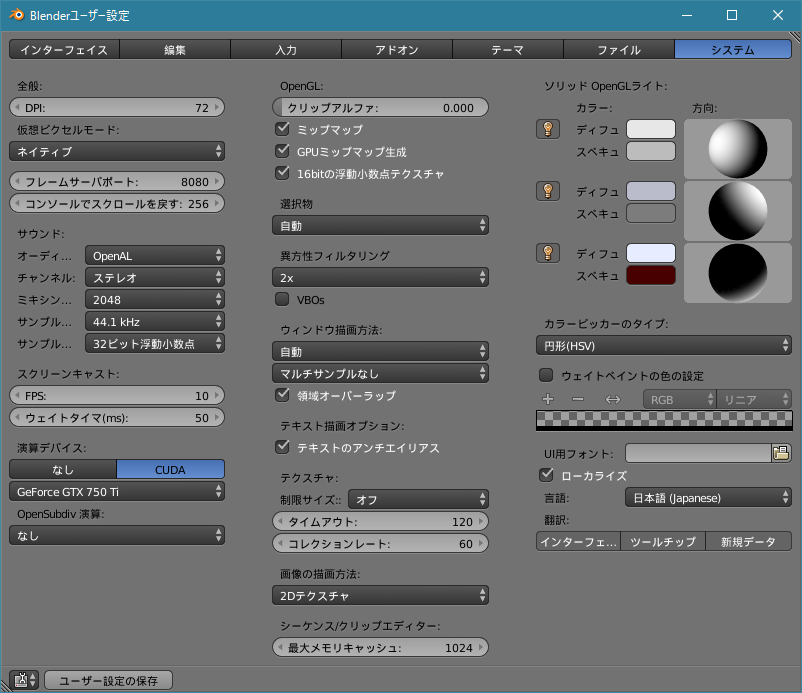
Task: Toggle the second solid OpenGL light bulb
Action: 547,191
